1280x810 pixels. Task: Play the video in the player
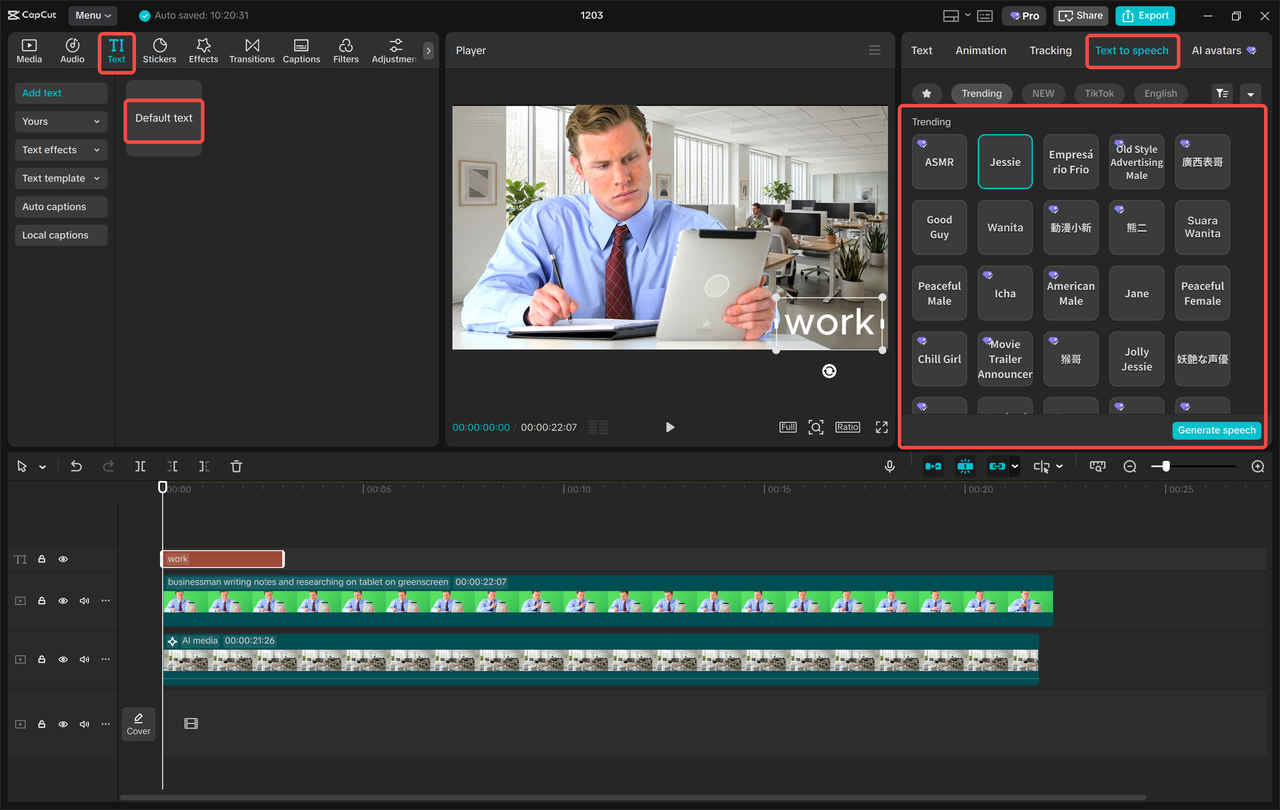pos(670,427)
